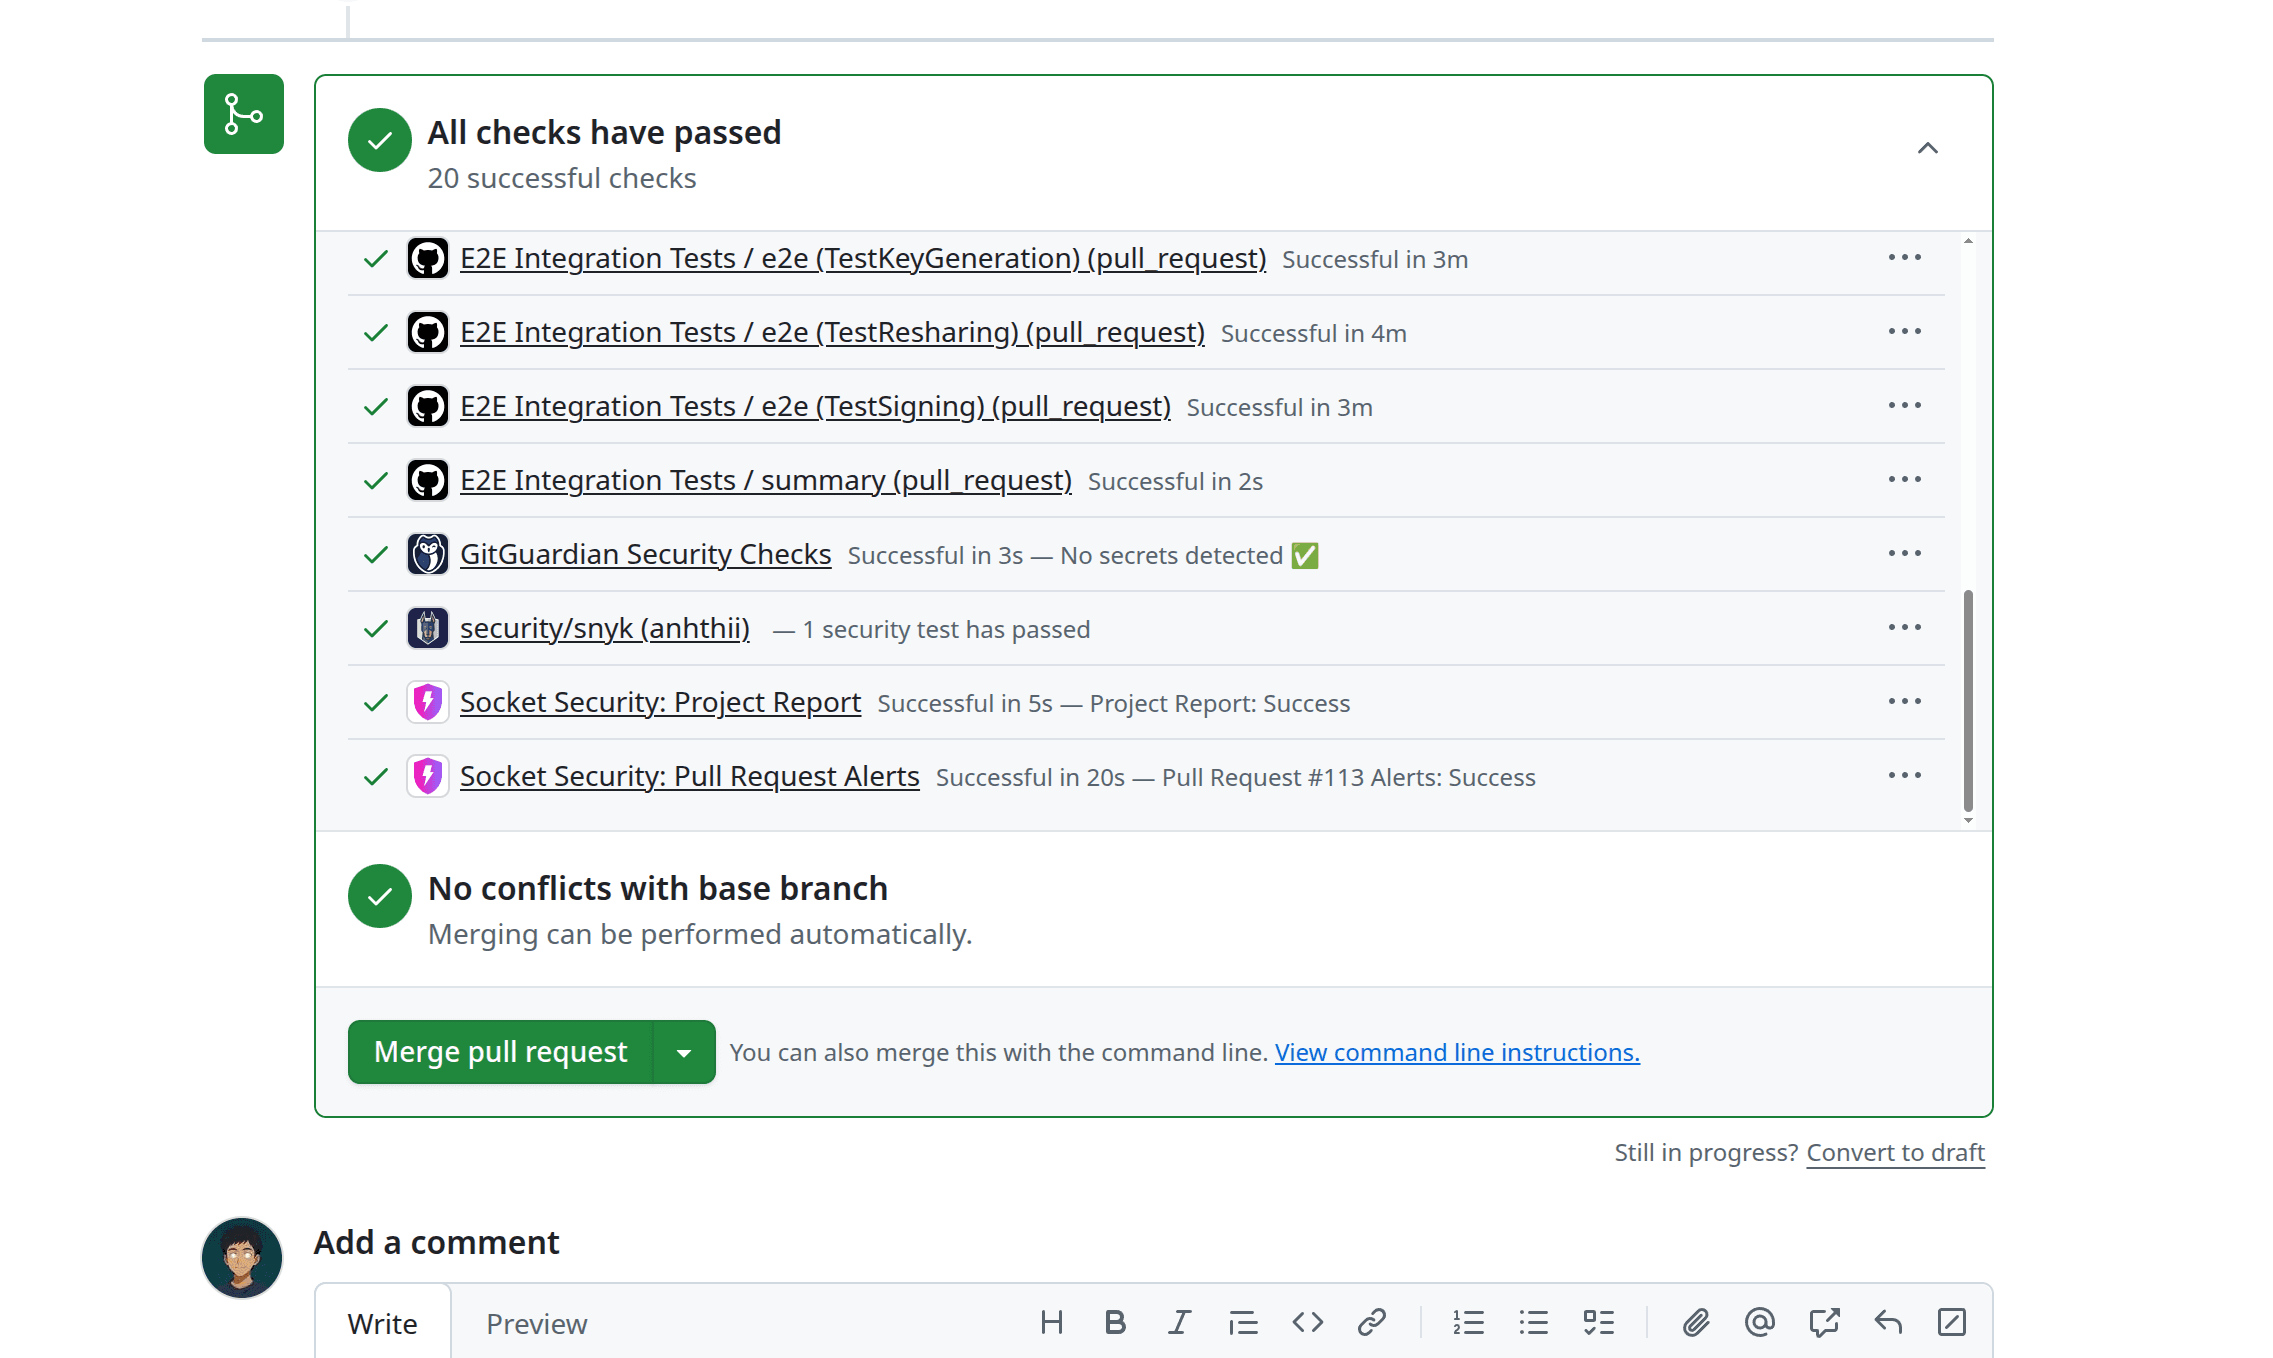
Task: Insert a heading in the comment box
Action: [1051, 1322]
